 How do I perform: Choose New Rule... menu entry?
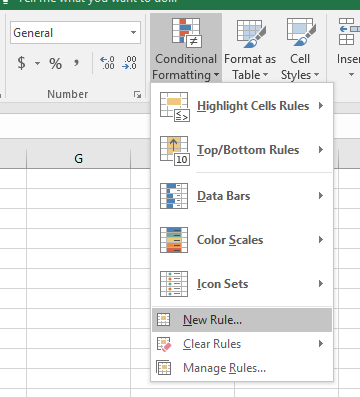242,320
